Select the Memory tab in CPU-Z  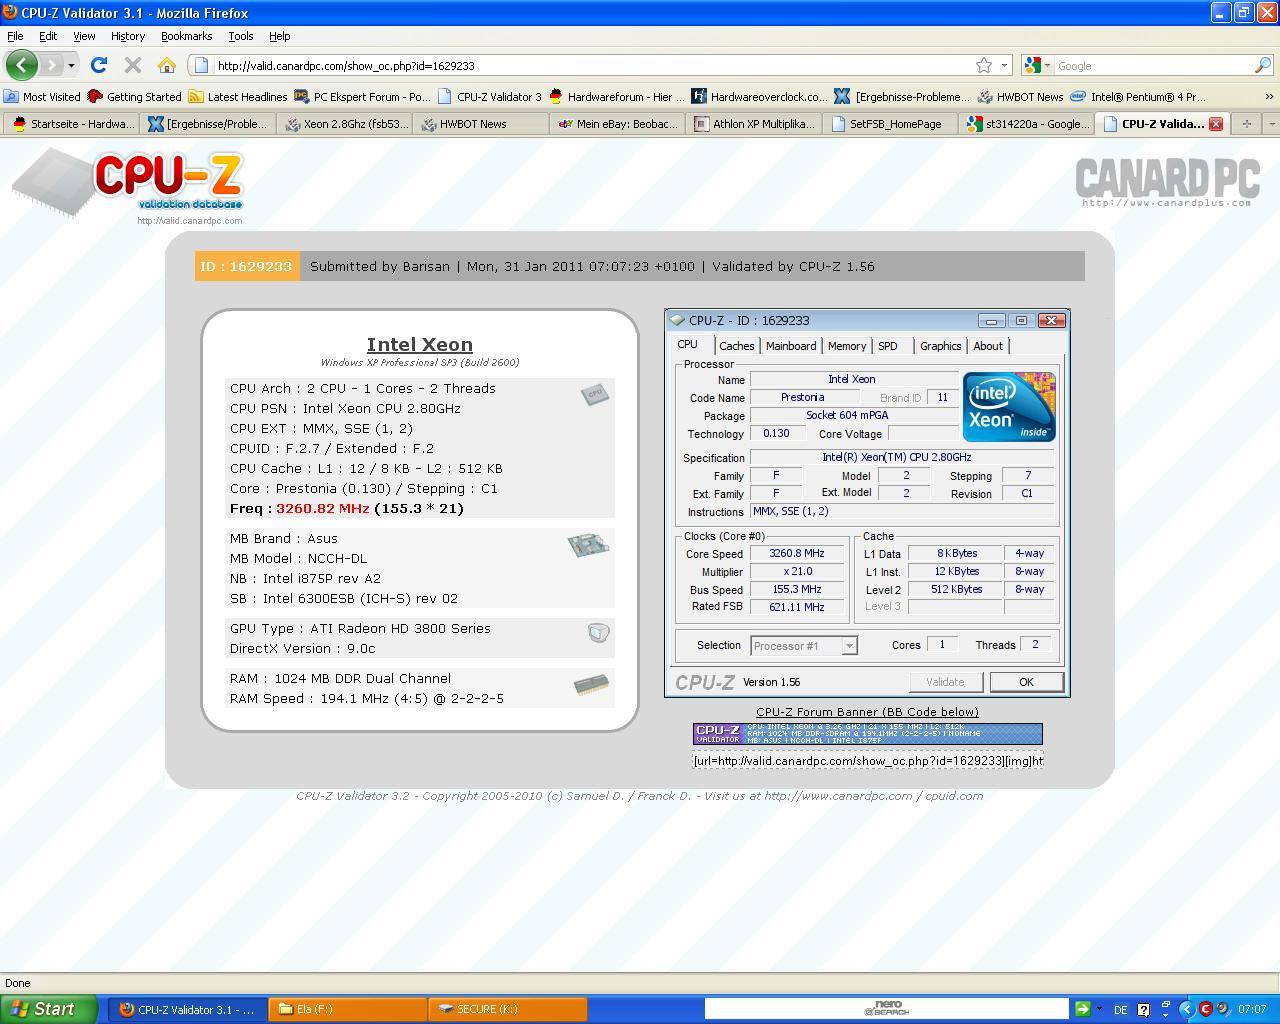[846, 346]
